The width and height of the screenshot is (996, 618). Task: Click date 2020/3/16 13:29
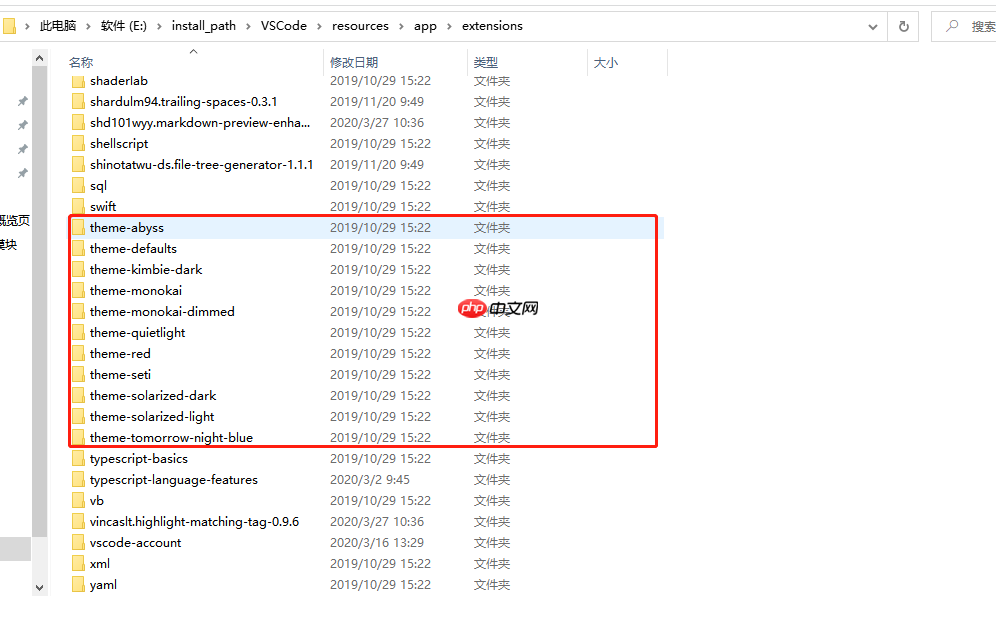377,542
